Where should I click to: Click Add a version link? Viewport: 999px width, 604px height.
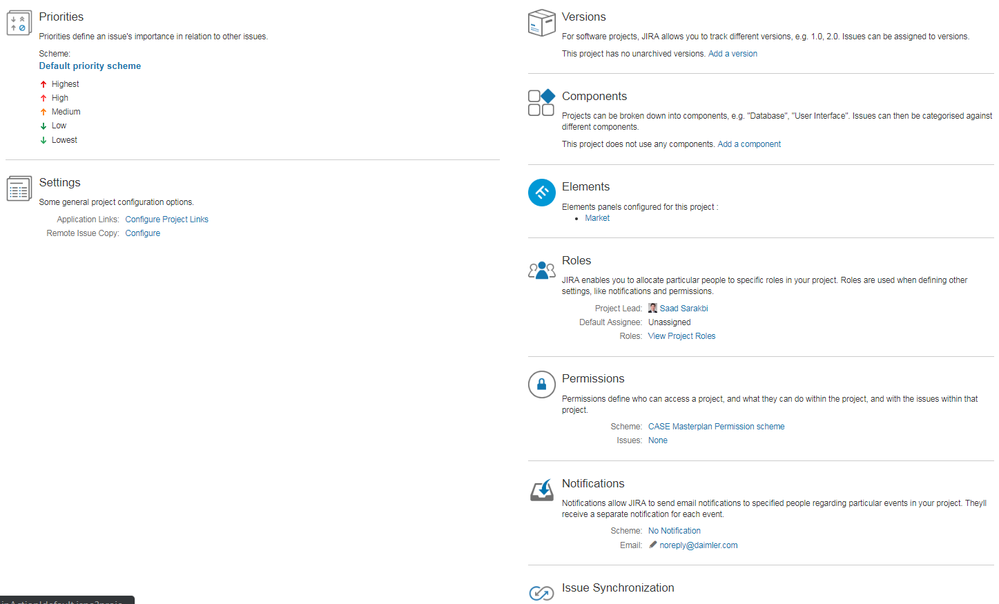[x=733, y=54]
